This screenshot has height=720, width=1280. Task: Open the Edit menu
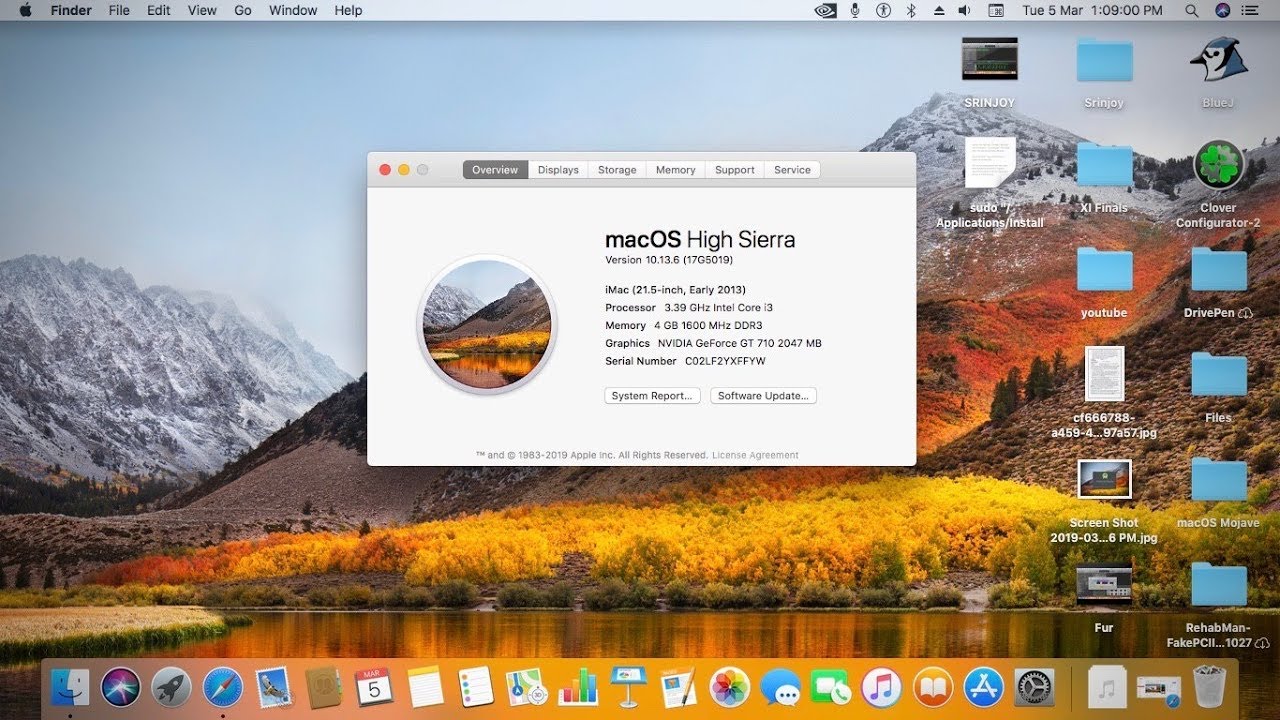158,10
